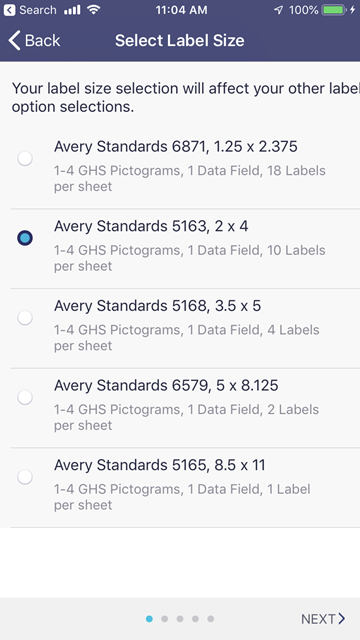Image resolution: width=360 pixels, height=640 pixels.
Task: Select the Avery Standards 6871 radio button
Action: (25, 158)
